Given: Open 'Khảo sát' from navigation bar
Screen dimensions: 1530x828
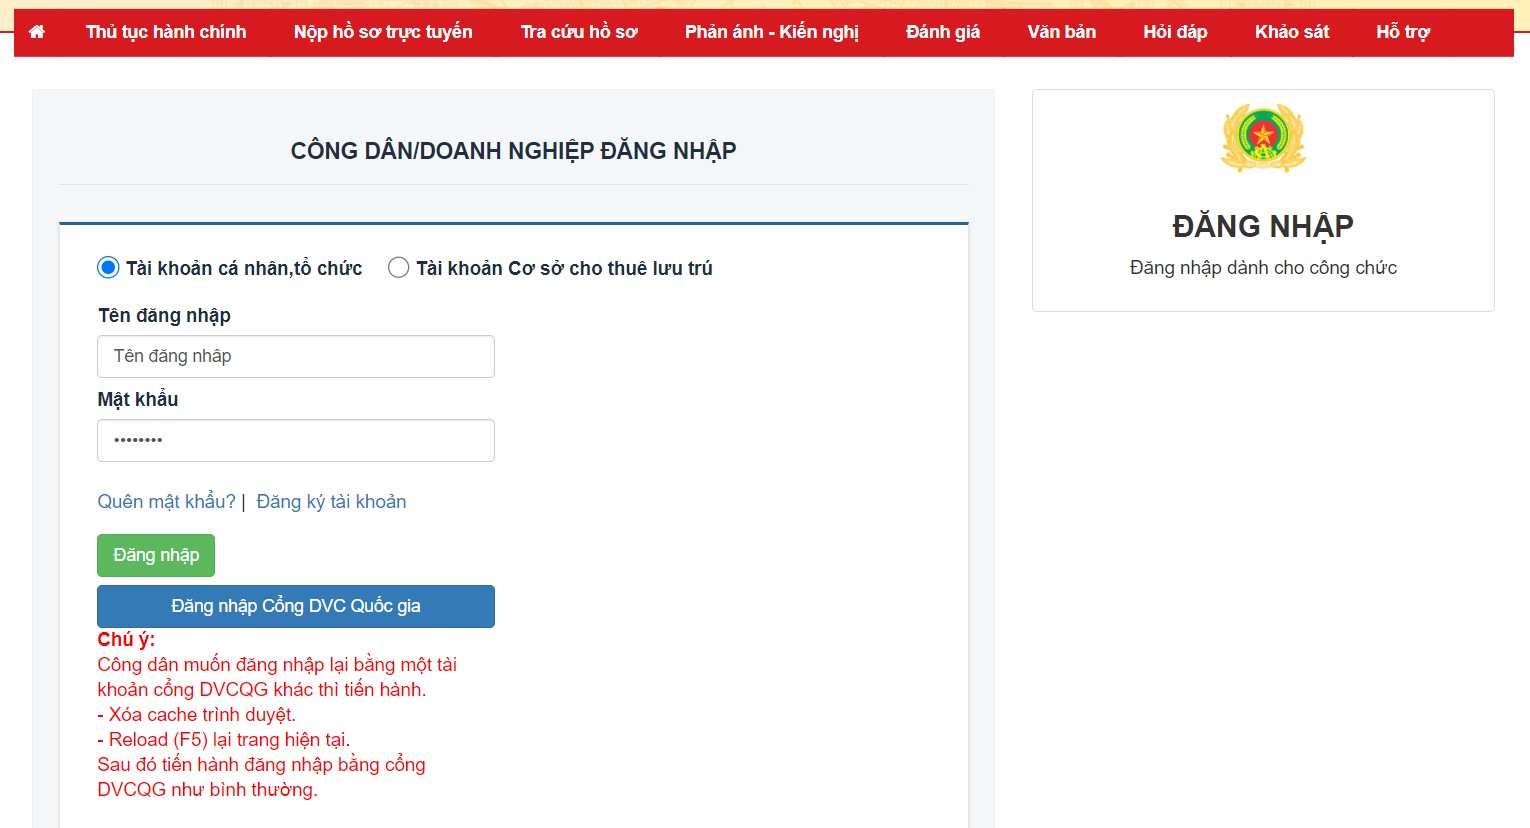Looking at the screenshot, I should coord(1292,32).
